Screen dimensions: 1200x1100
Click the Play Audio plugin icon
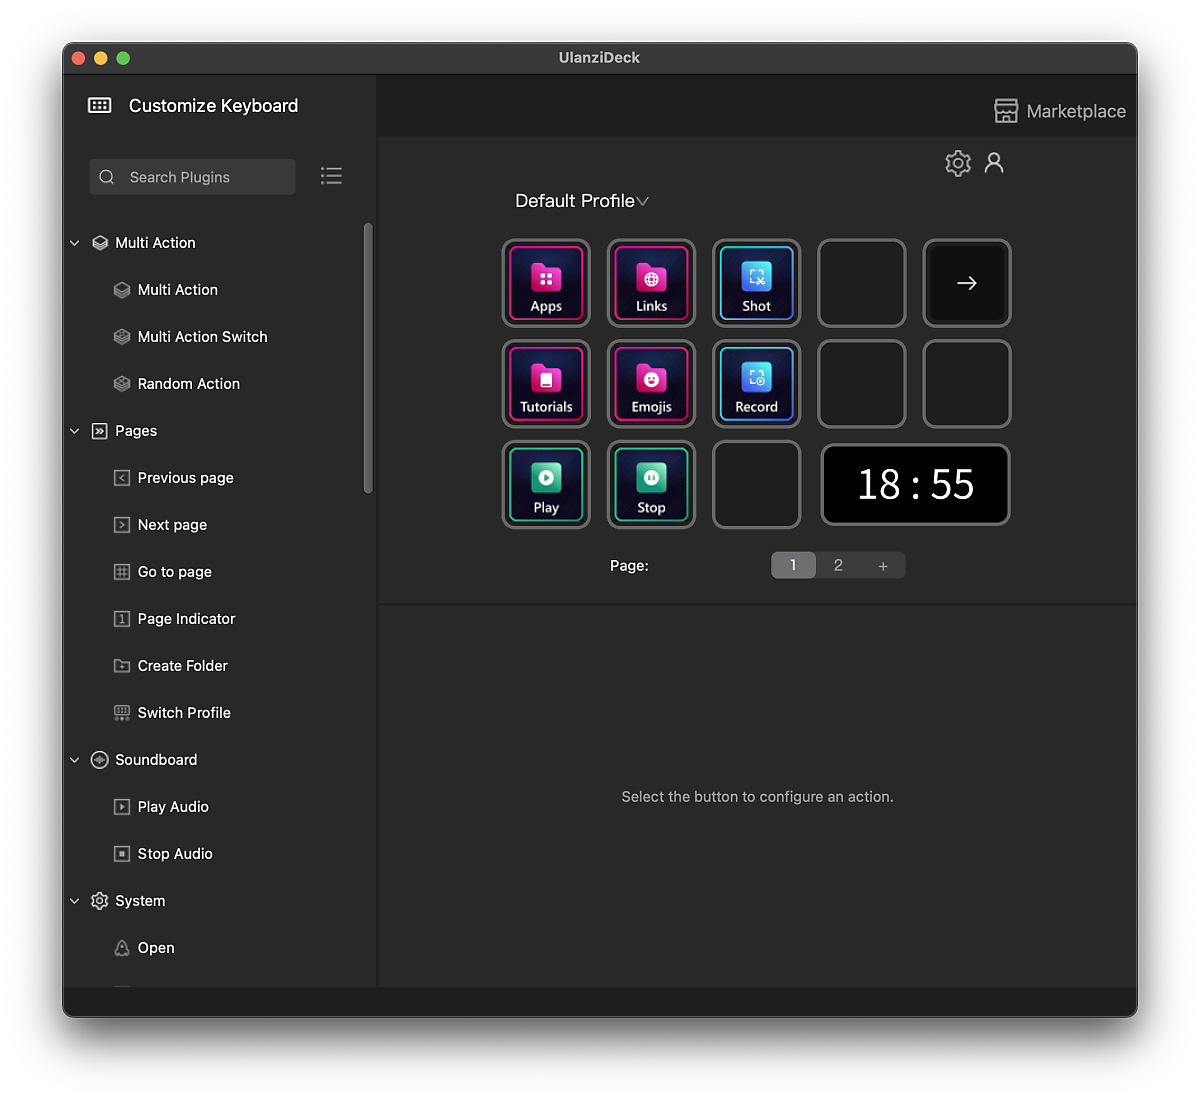coord(122,807)
